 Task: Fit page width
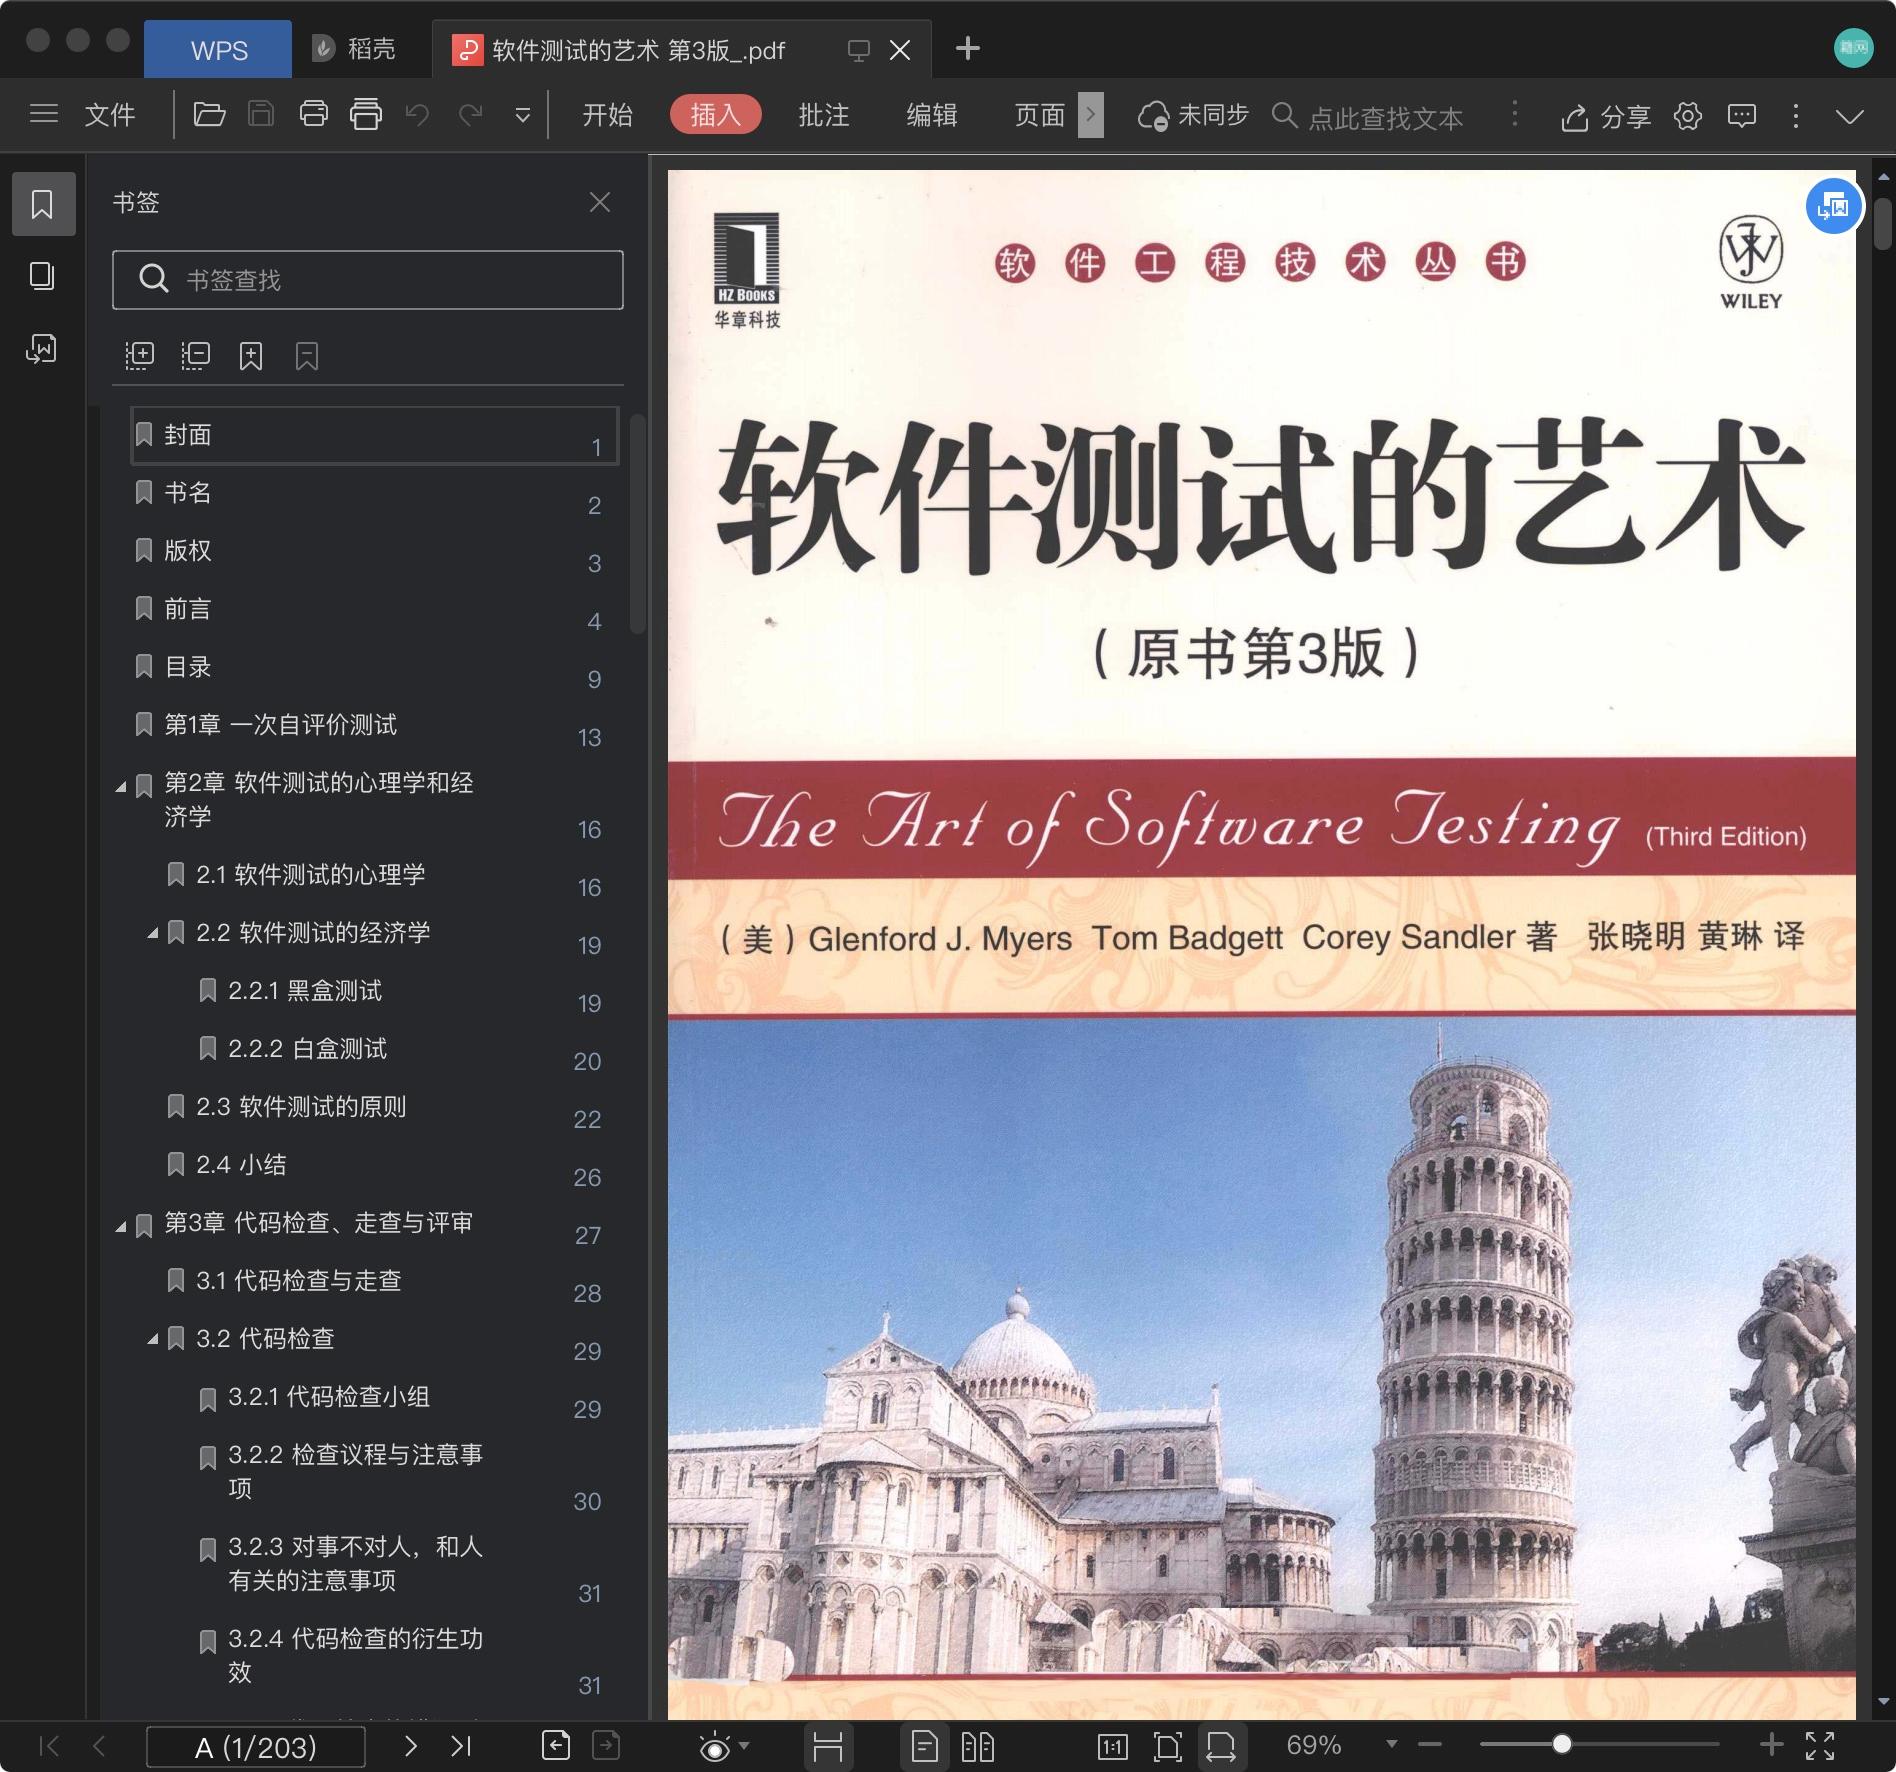pos(1221,1746)
